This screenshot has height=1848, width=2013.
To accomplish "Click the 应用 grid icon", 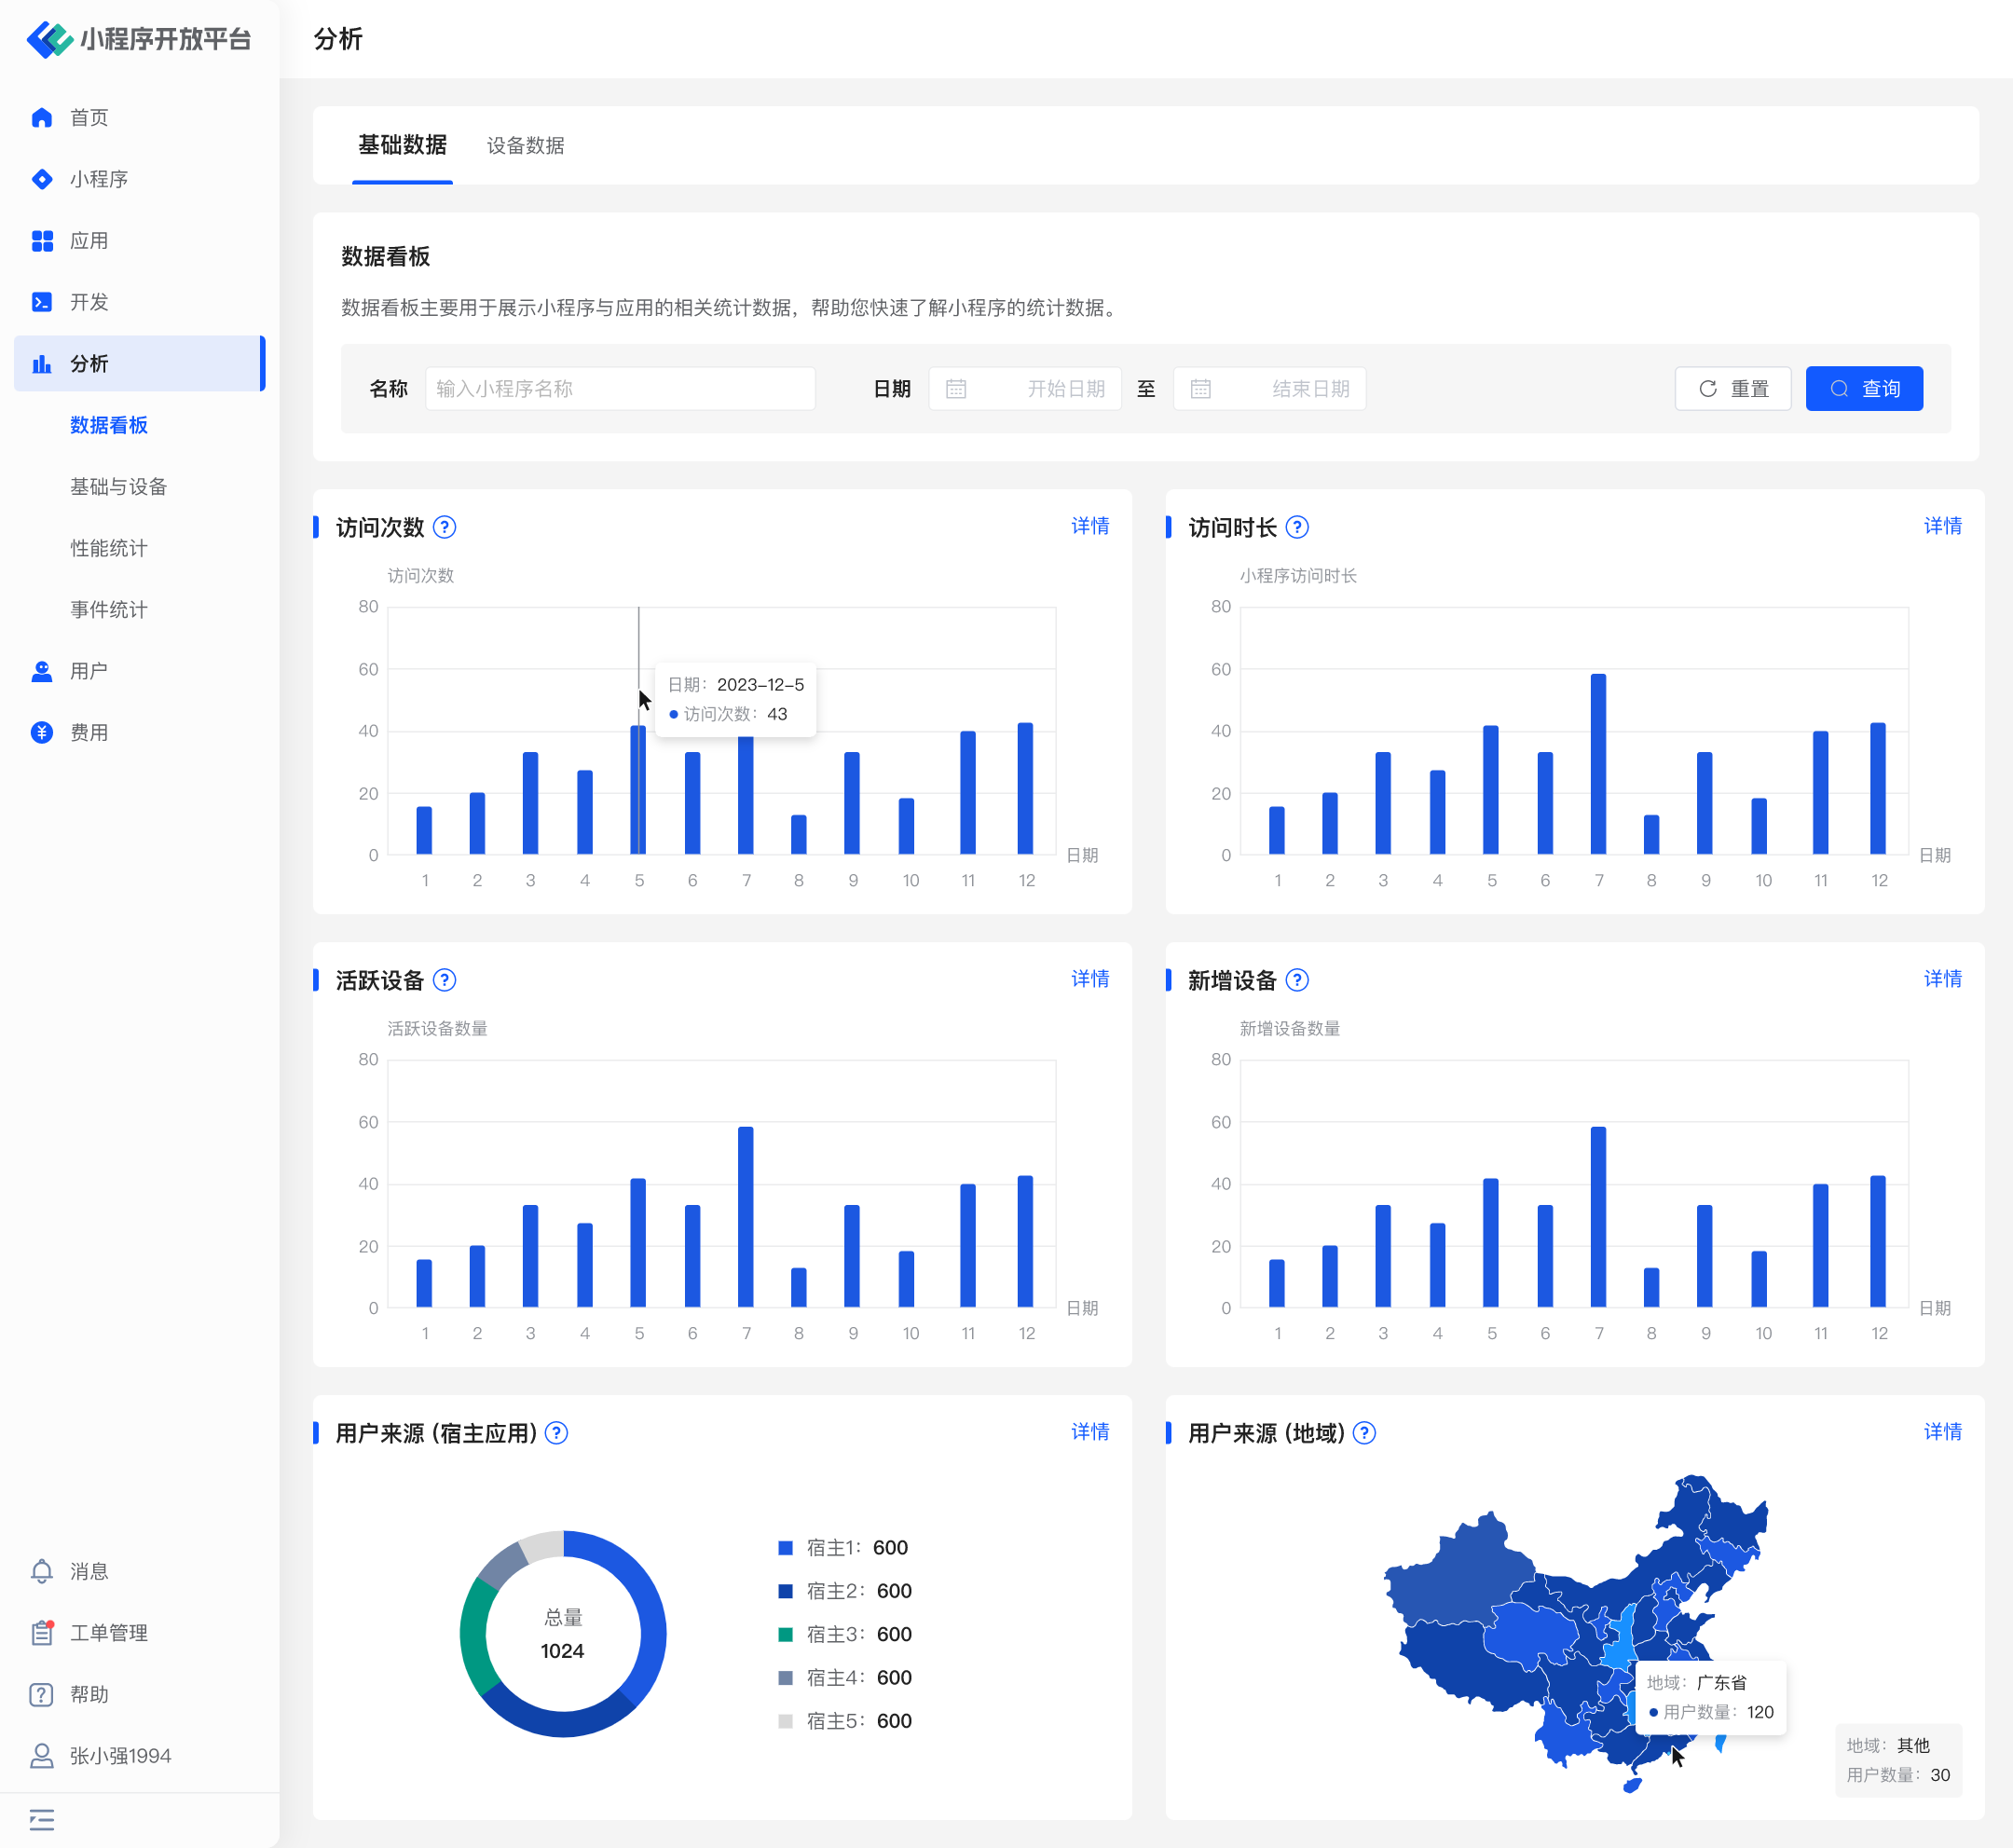I will [x=42, y=241].
